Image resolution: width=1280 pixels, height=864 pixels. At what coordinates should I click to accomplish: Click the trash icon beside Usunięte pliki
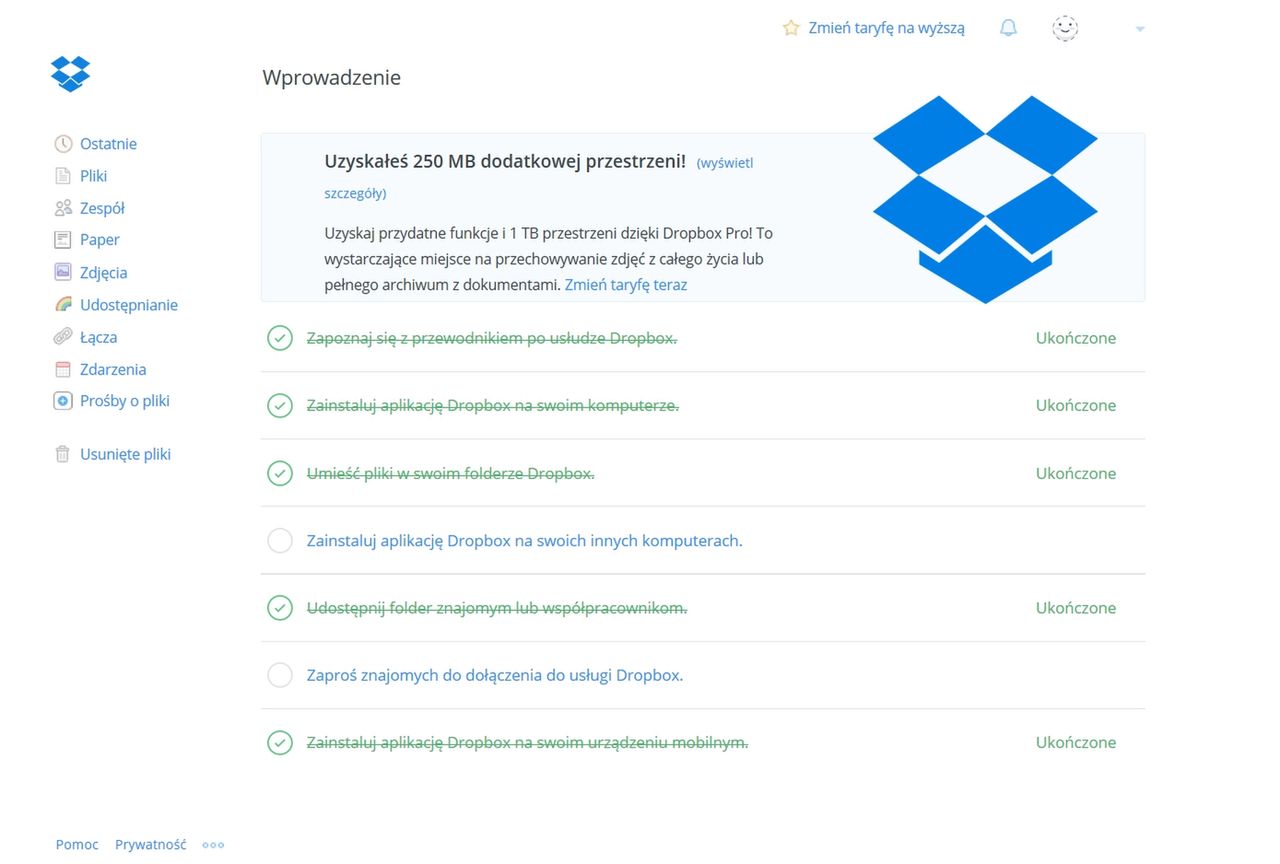click(x=63, y=454)
